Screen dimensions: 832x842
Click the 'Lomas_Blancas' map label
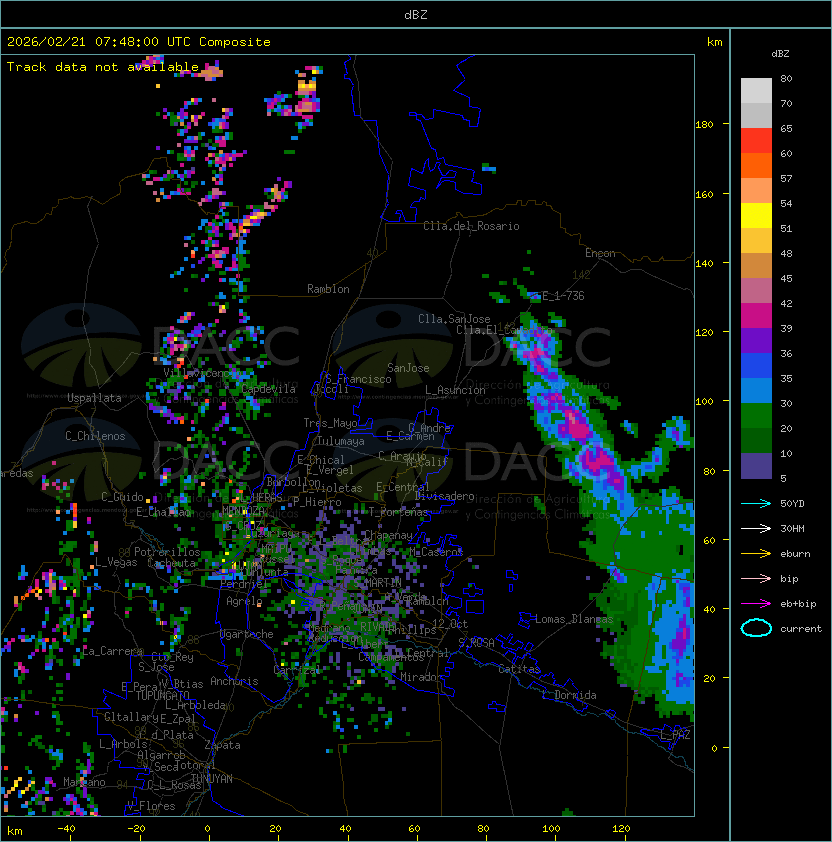574,619
